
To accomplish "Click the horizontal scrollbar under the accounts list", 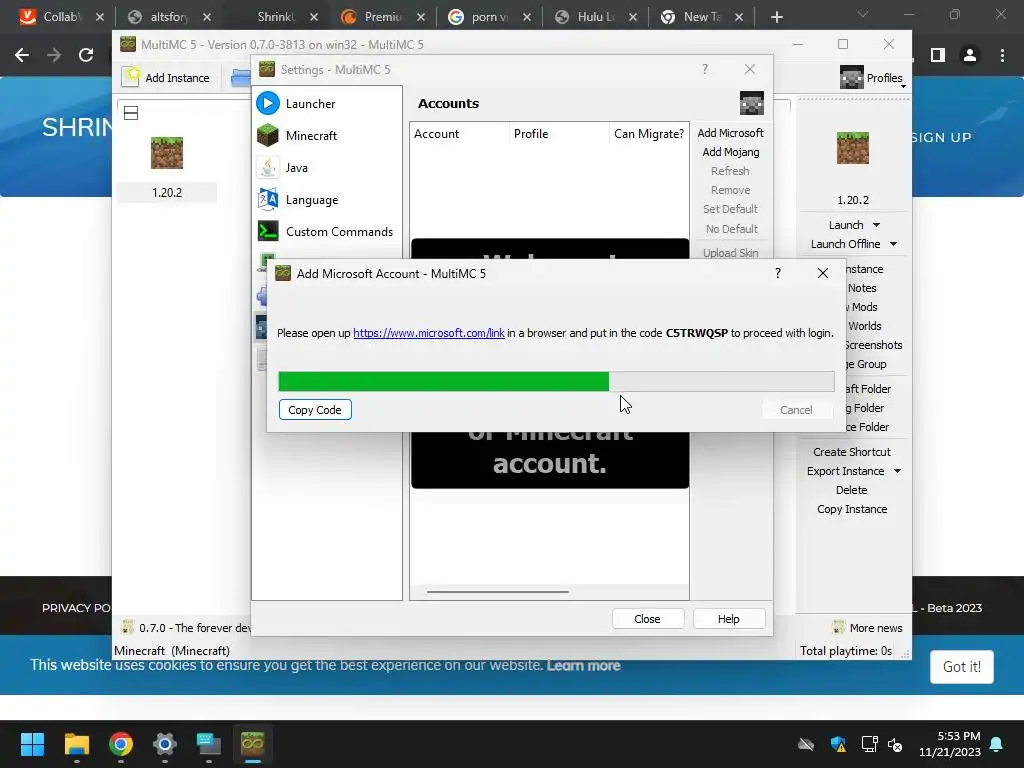I will (x=498, y=592).
